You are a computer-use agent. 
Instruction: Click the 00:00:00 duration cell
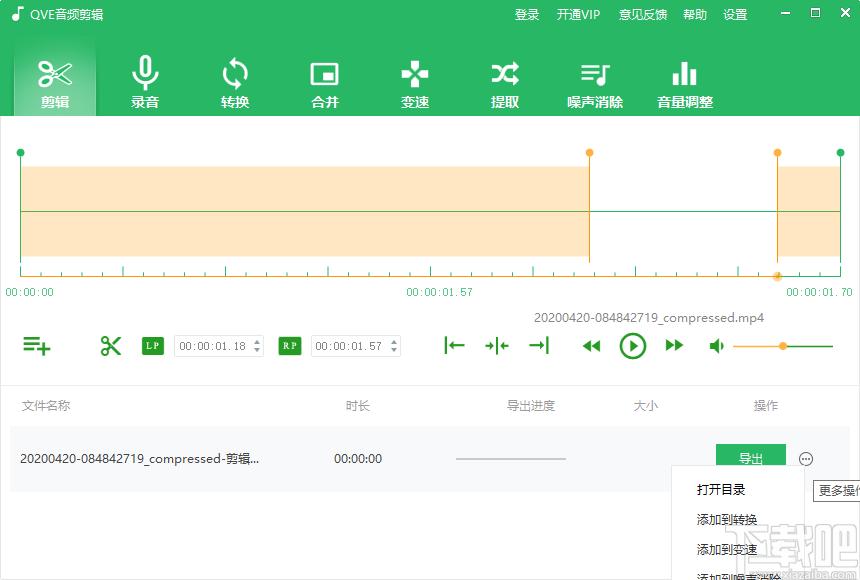click(358, 459)
